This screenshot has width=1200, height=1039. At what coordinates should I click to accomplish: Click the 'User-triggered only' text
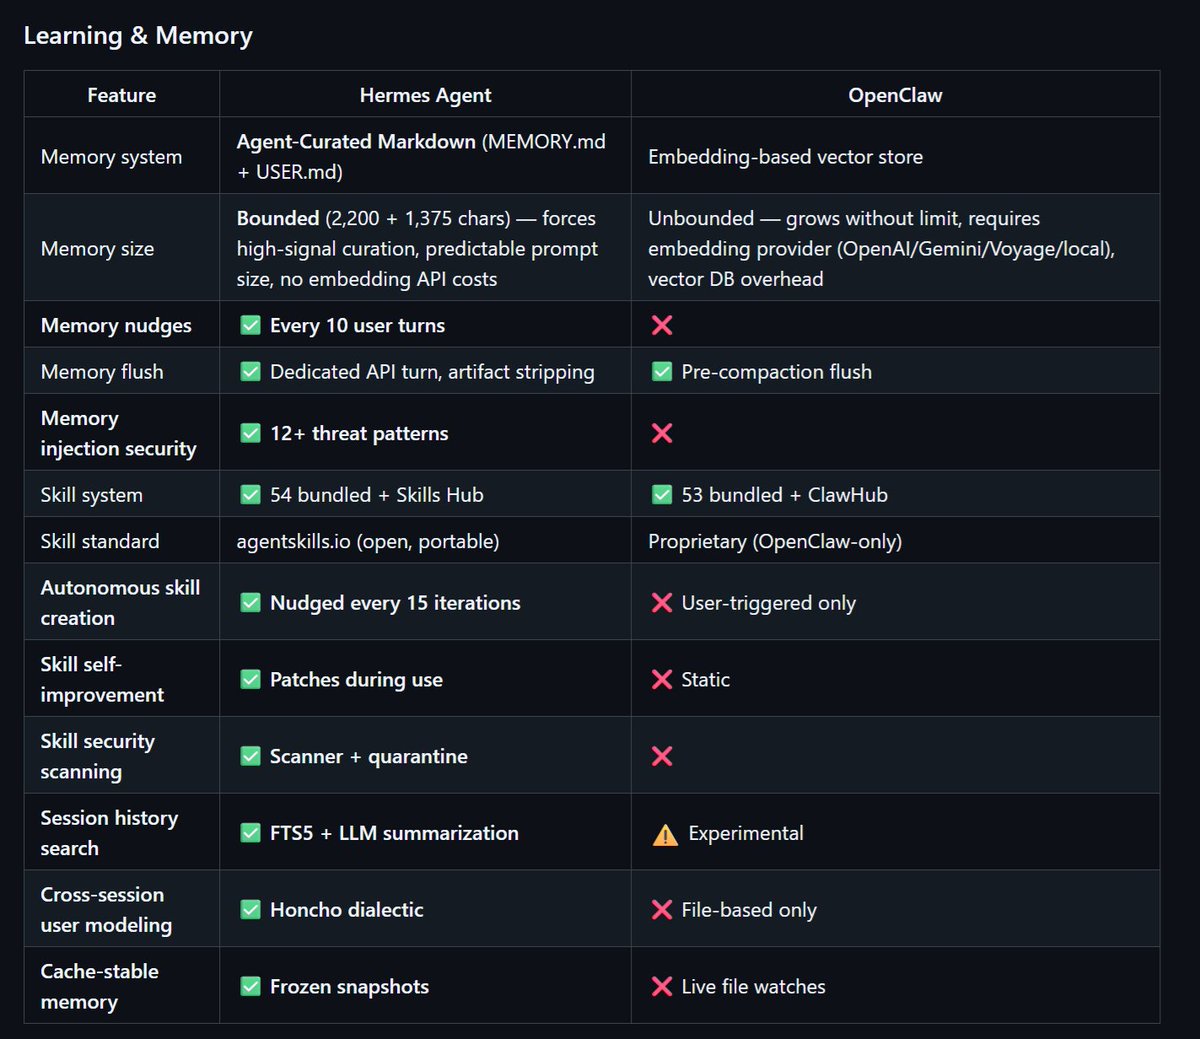(x=768, y=603)
